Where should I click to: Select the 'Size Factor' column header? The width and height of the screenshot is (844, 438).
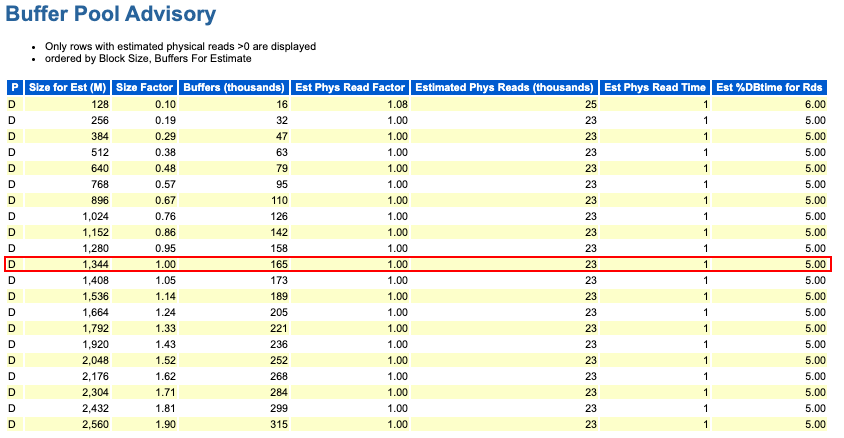pos(144,88)
